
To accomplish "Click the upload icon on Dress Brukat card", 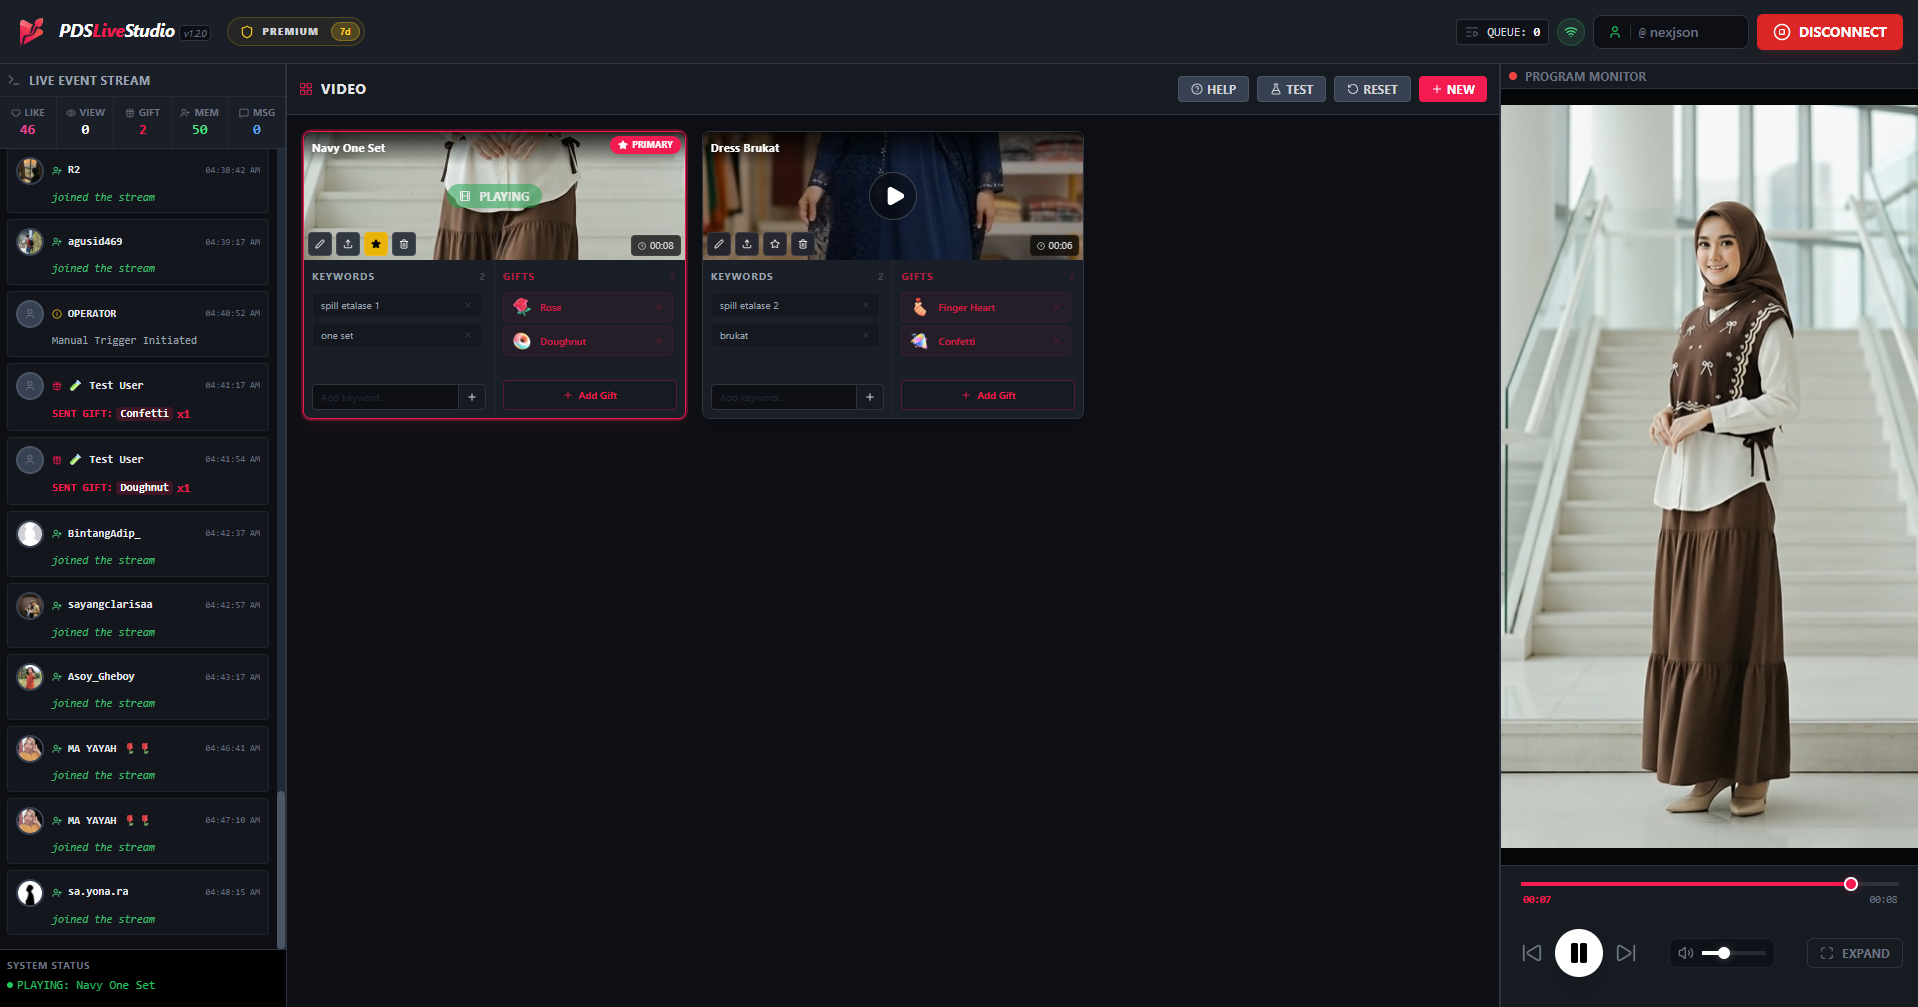I will pyautogui.click(x=746, y=243).
